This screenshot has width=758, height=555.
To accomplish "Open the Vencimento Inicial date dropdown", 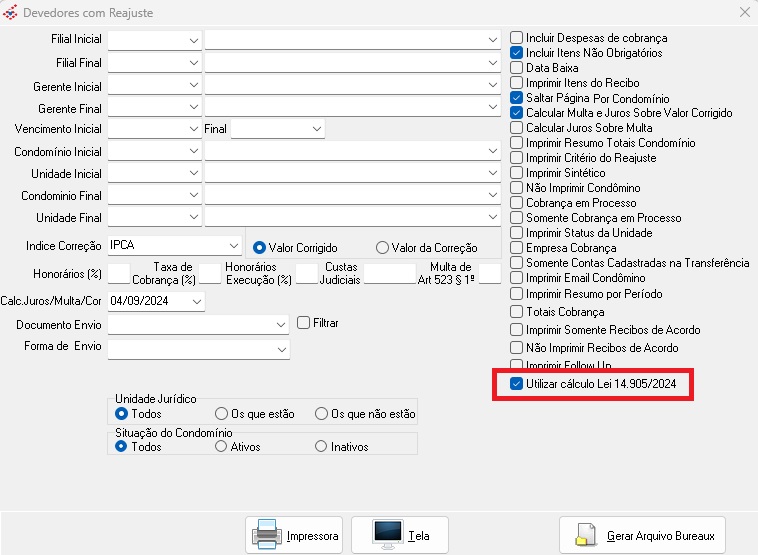I will click(x=193, y=129).
